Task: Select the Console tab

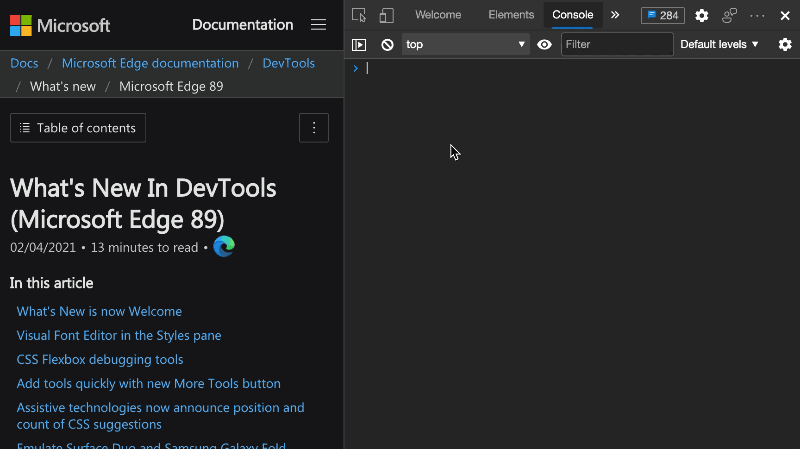Action: click(x=572, y=15)
